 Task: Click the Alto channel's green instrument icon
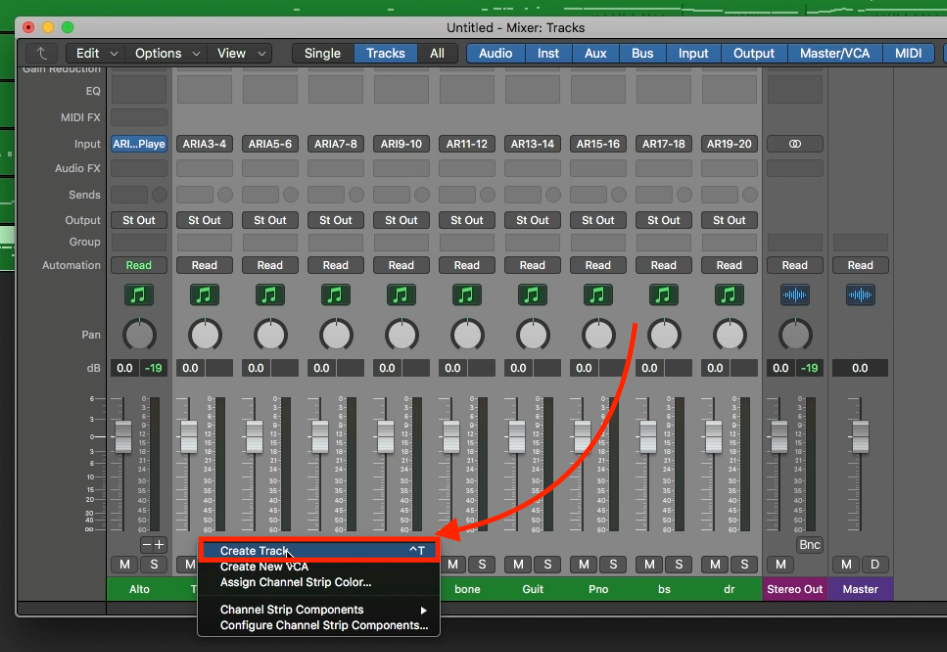point(139,295)
